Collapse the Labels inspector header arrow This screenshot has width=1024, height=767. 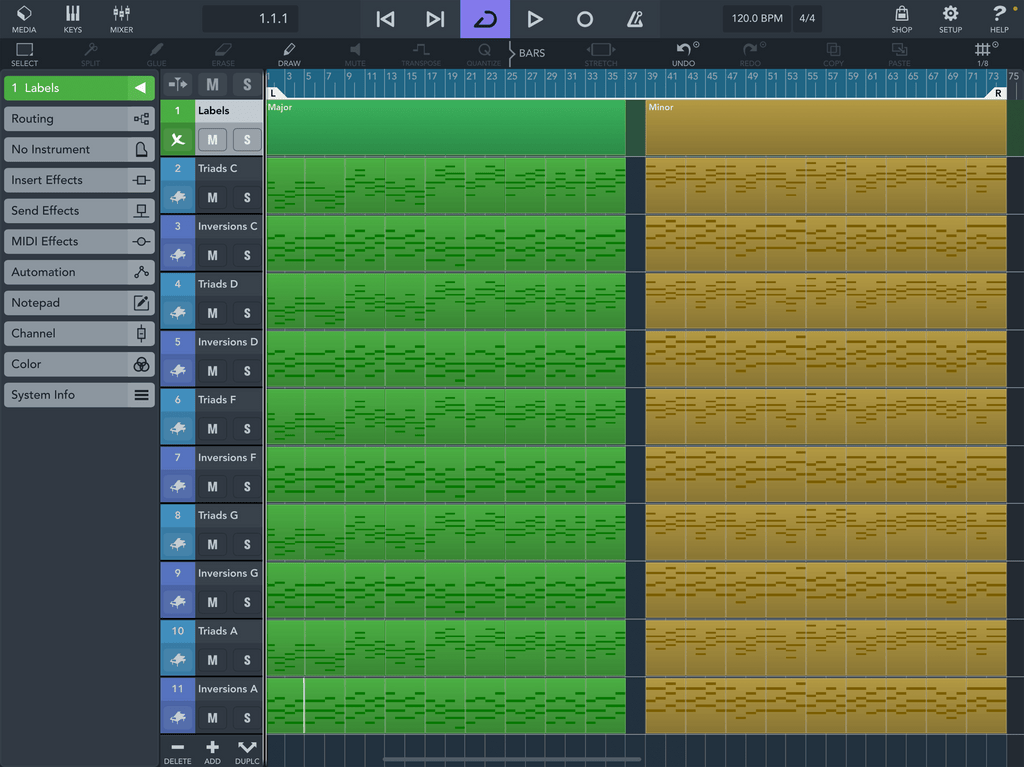[x=140, y=88]
